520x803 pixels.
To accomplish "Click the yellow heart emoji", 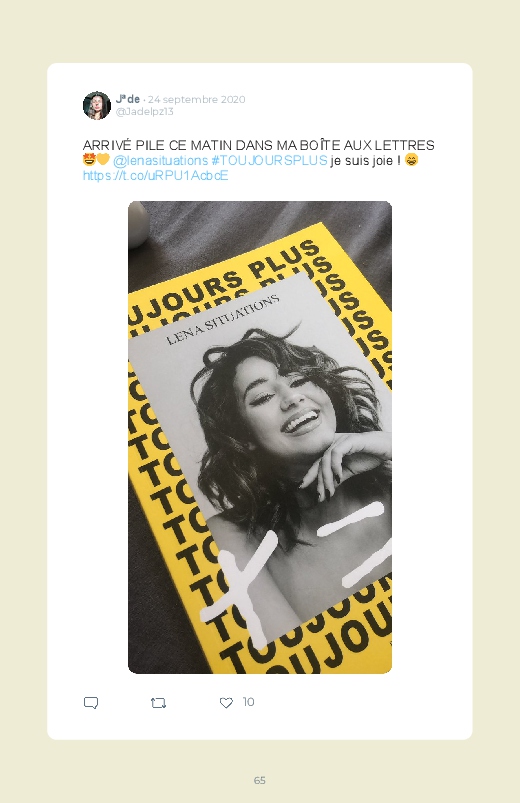I will (x=103, y=160).
